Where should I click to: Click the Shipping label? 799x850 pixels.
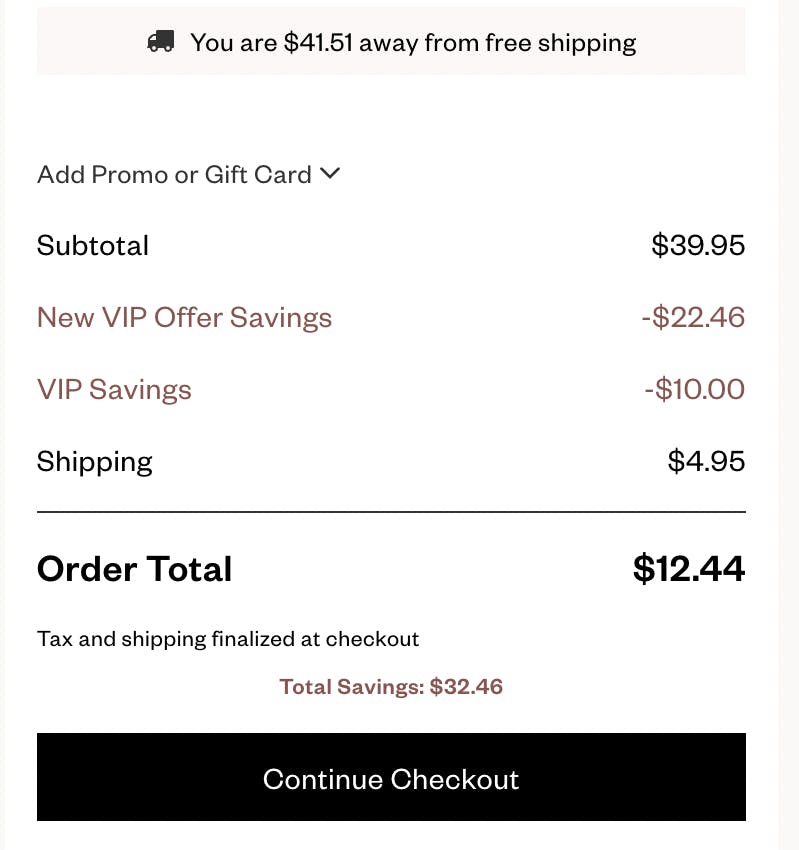pyautogui.click(x=95, y=462)
